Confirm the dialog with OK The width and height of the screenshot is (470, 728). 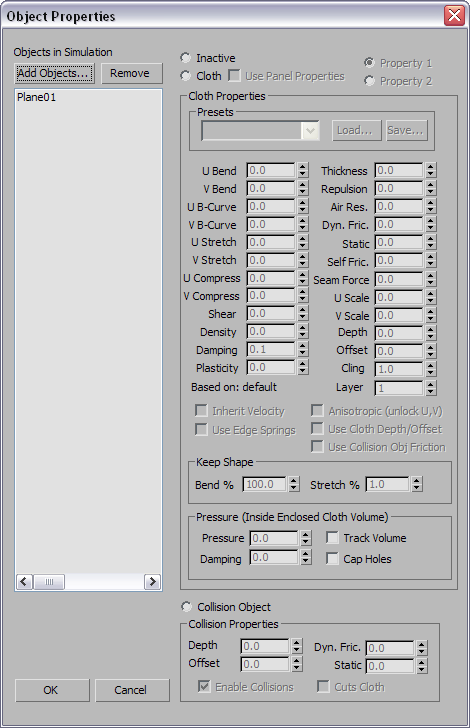(52, 690)
